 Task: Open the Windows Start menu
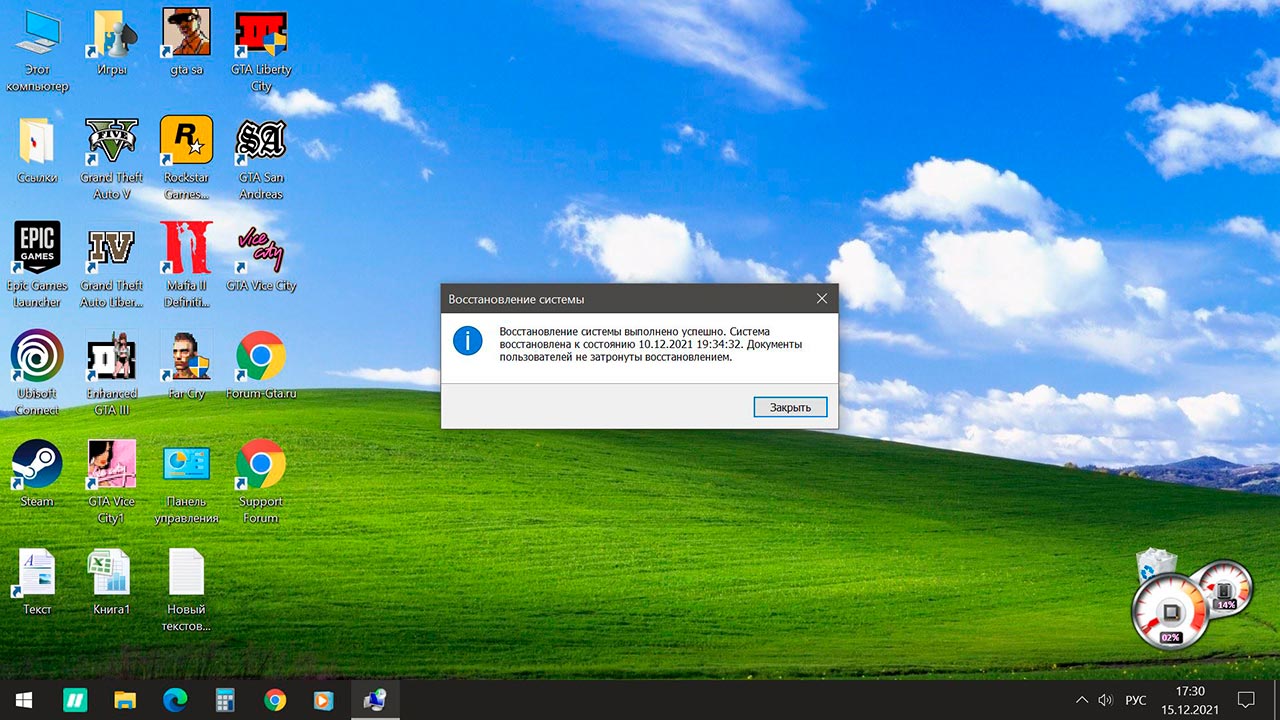[x=24, y=699]
